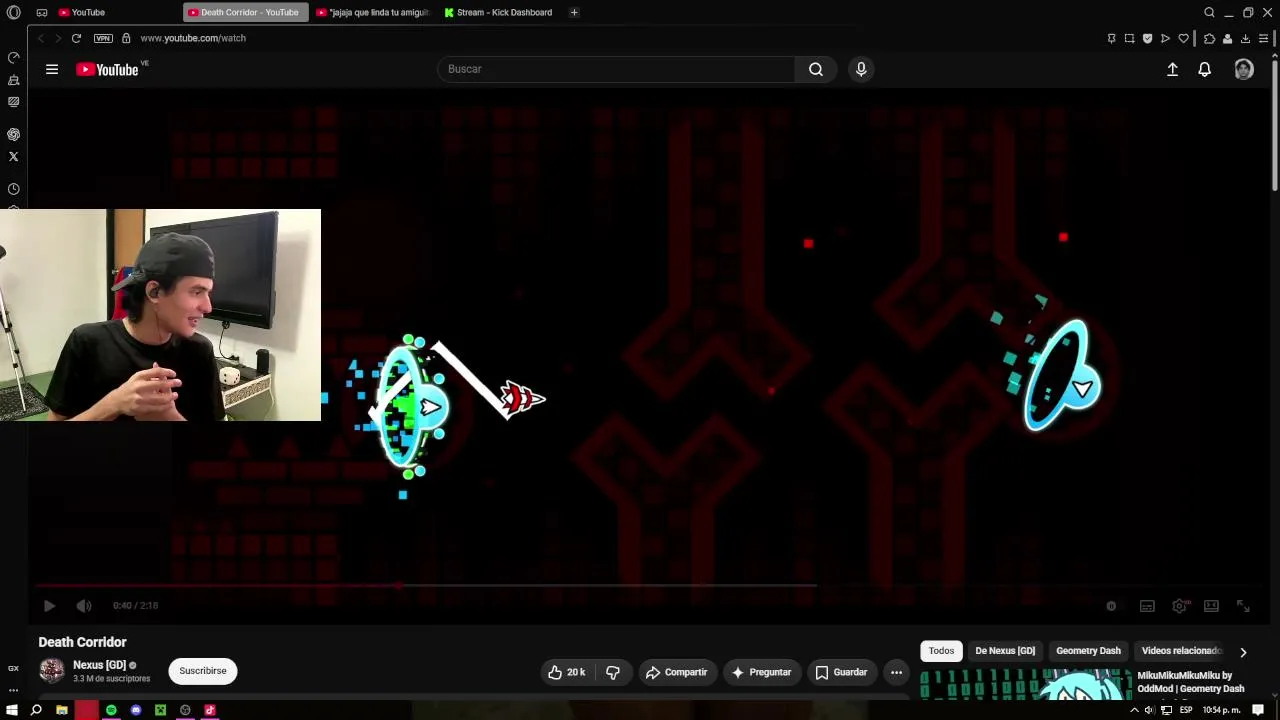Click the Compartir share button
The height and width of the screenshot is (720, 1280).
tap(676, 672)
